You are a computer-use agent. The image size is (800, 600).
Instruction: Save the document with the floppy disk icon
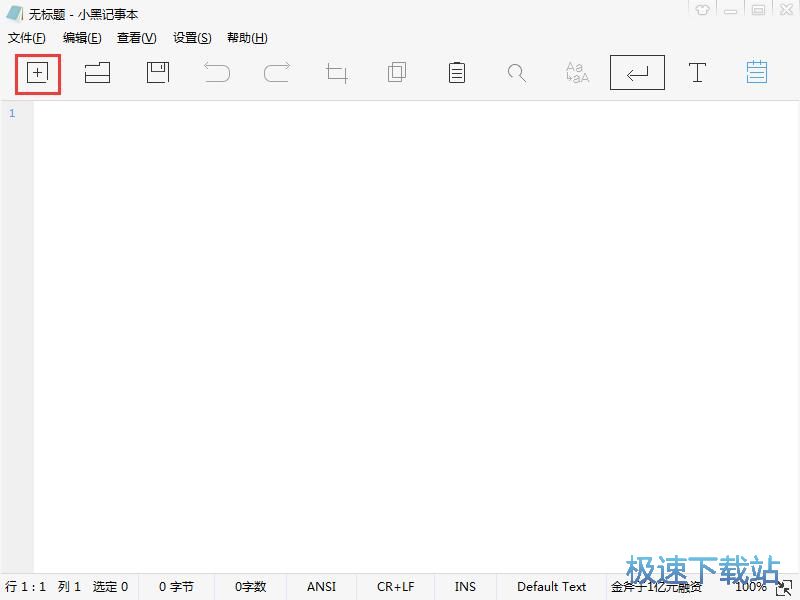click(158, 72)
